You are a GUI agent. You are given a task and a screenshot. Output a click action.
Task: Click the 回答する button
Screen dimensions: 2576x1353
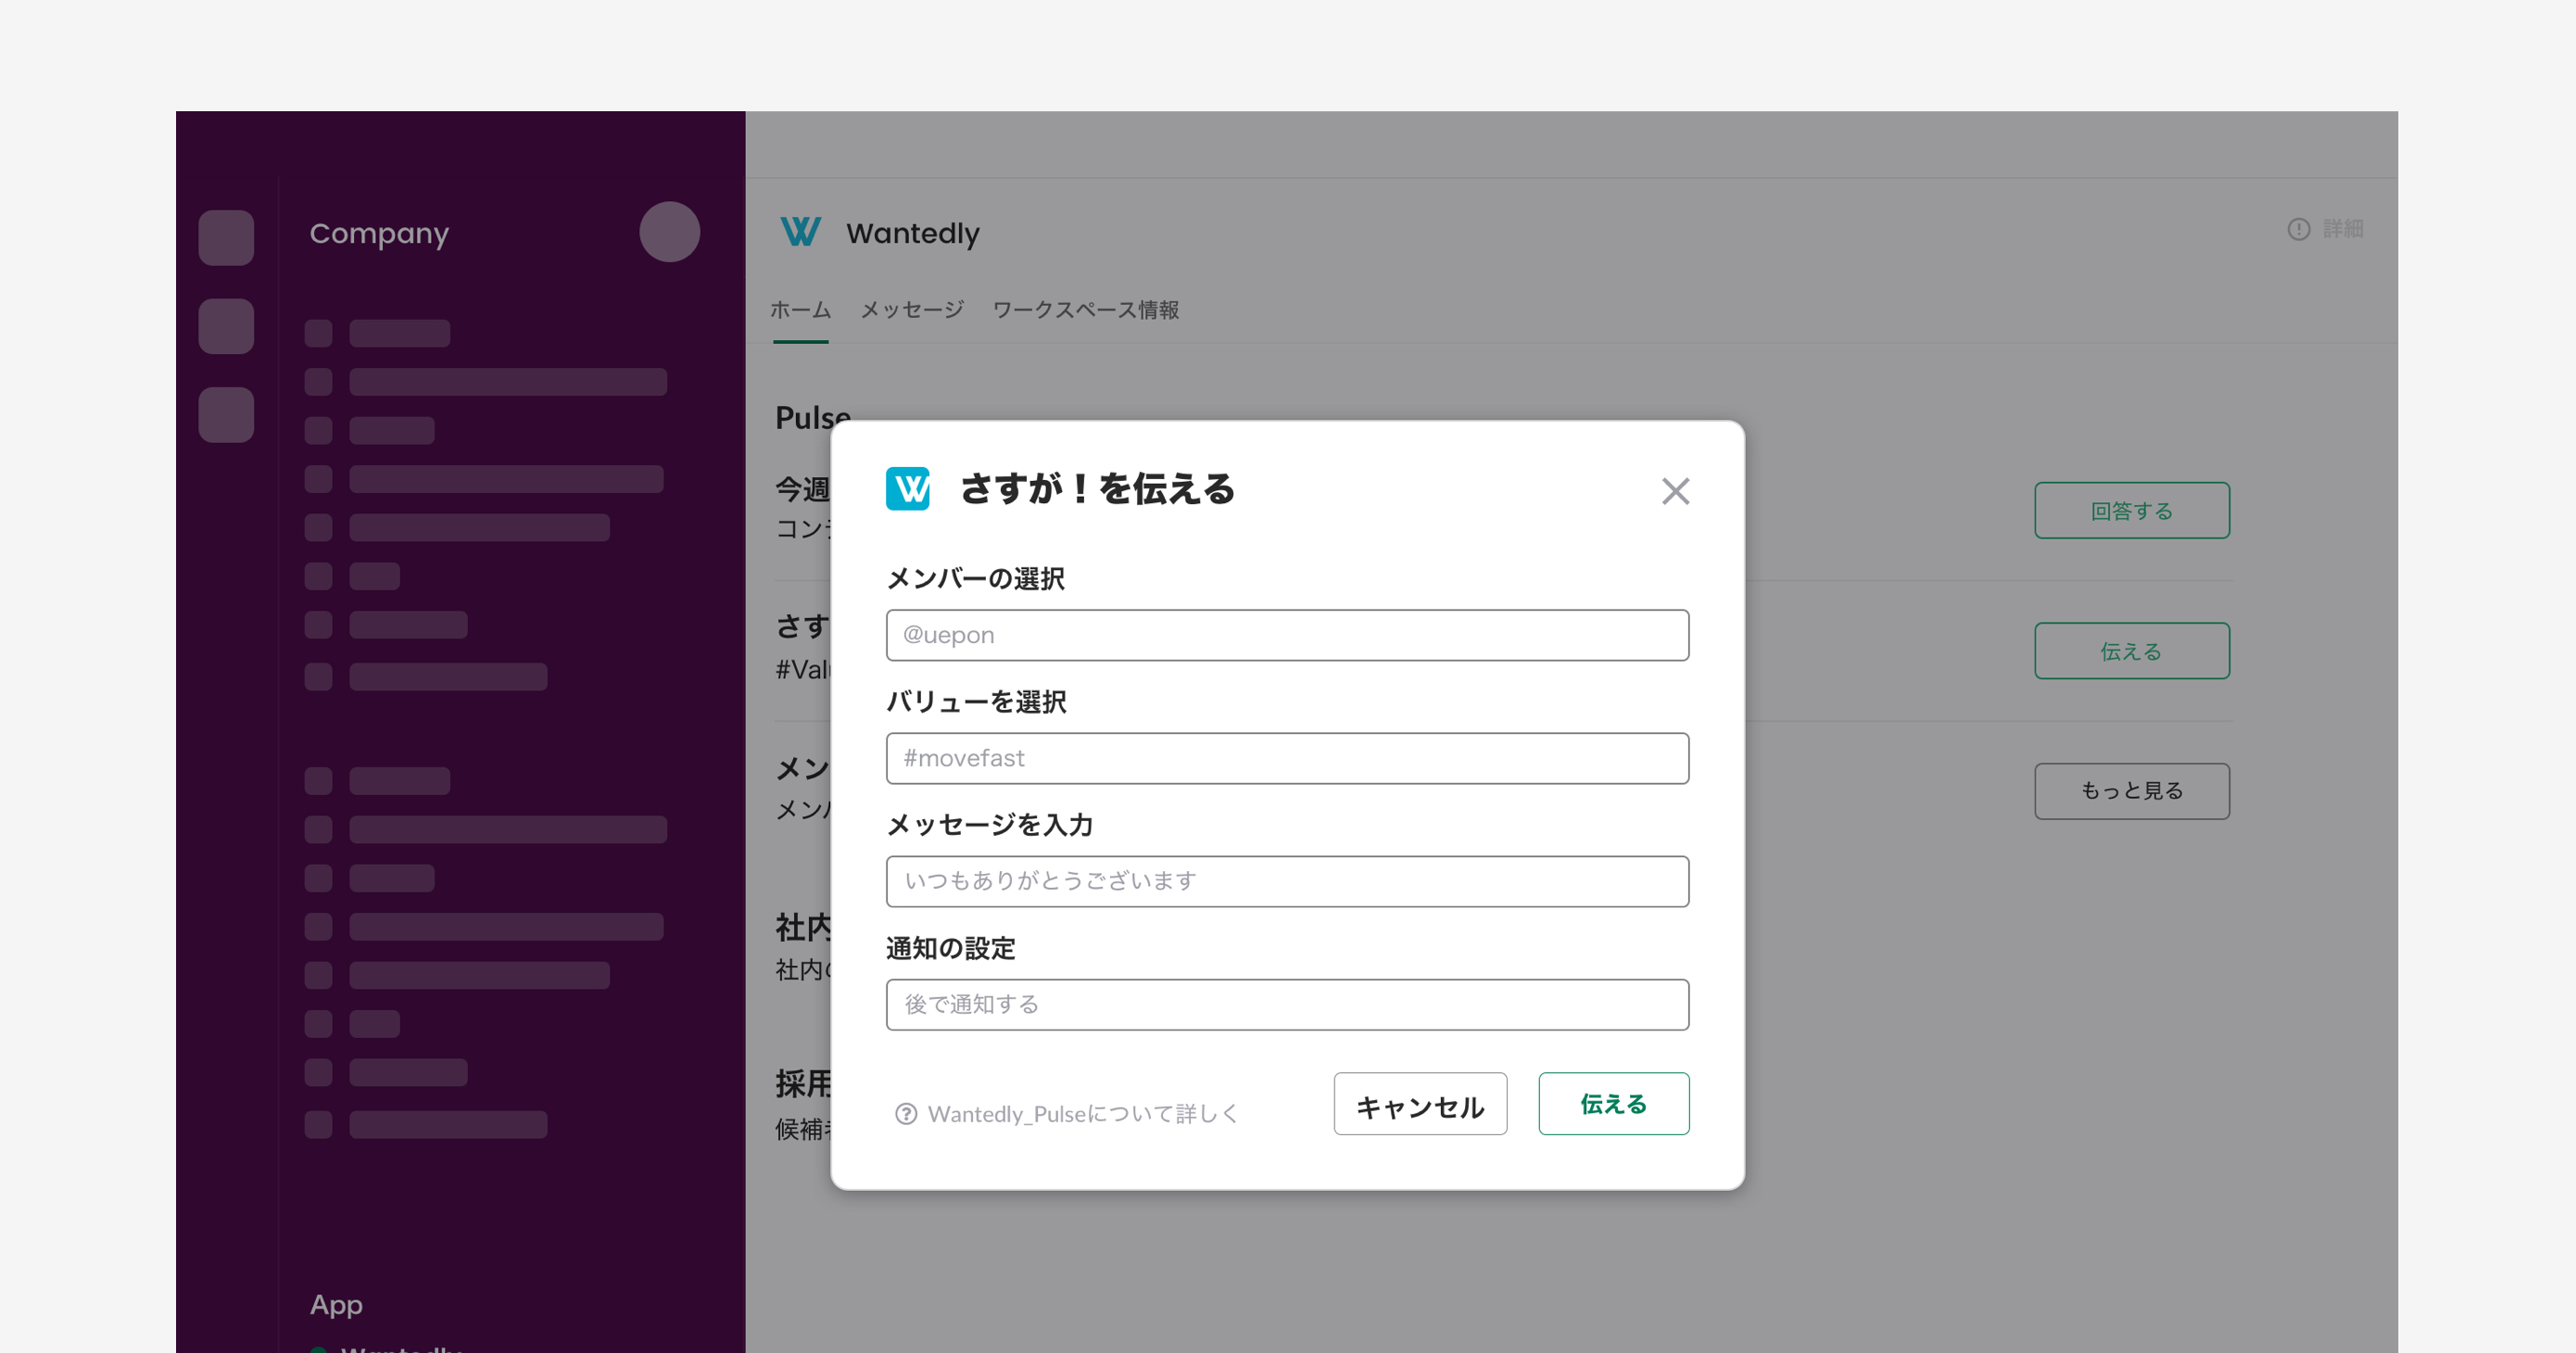click(x=2131, y=511)
